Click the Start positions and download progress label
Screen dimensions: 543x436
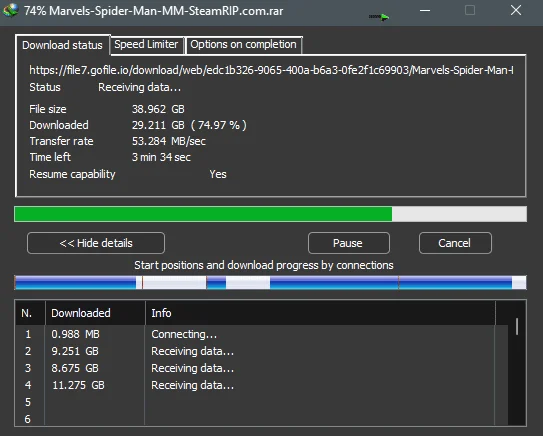coord(264,265)
